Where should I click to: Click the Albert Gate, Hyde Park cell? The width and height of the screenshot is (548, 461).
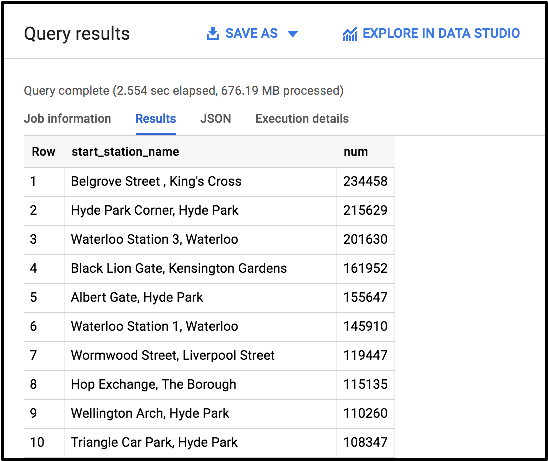pos(201,298)
